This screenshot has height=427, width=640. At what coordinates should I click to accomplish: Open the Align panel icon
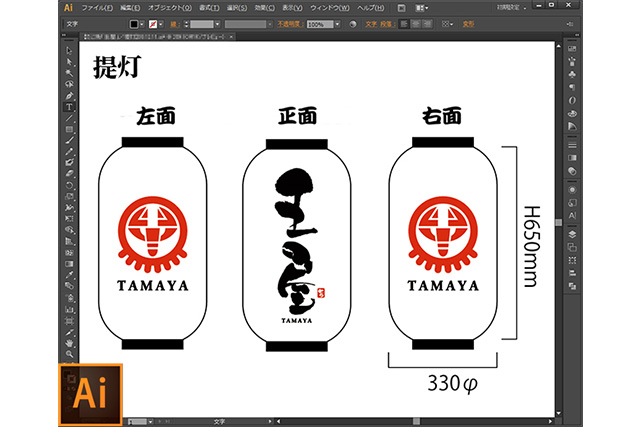(572, 273)
